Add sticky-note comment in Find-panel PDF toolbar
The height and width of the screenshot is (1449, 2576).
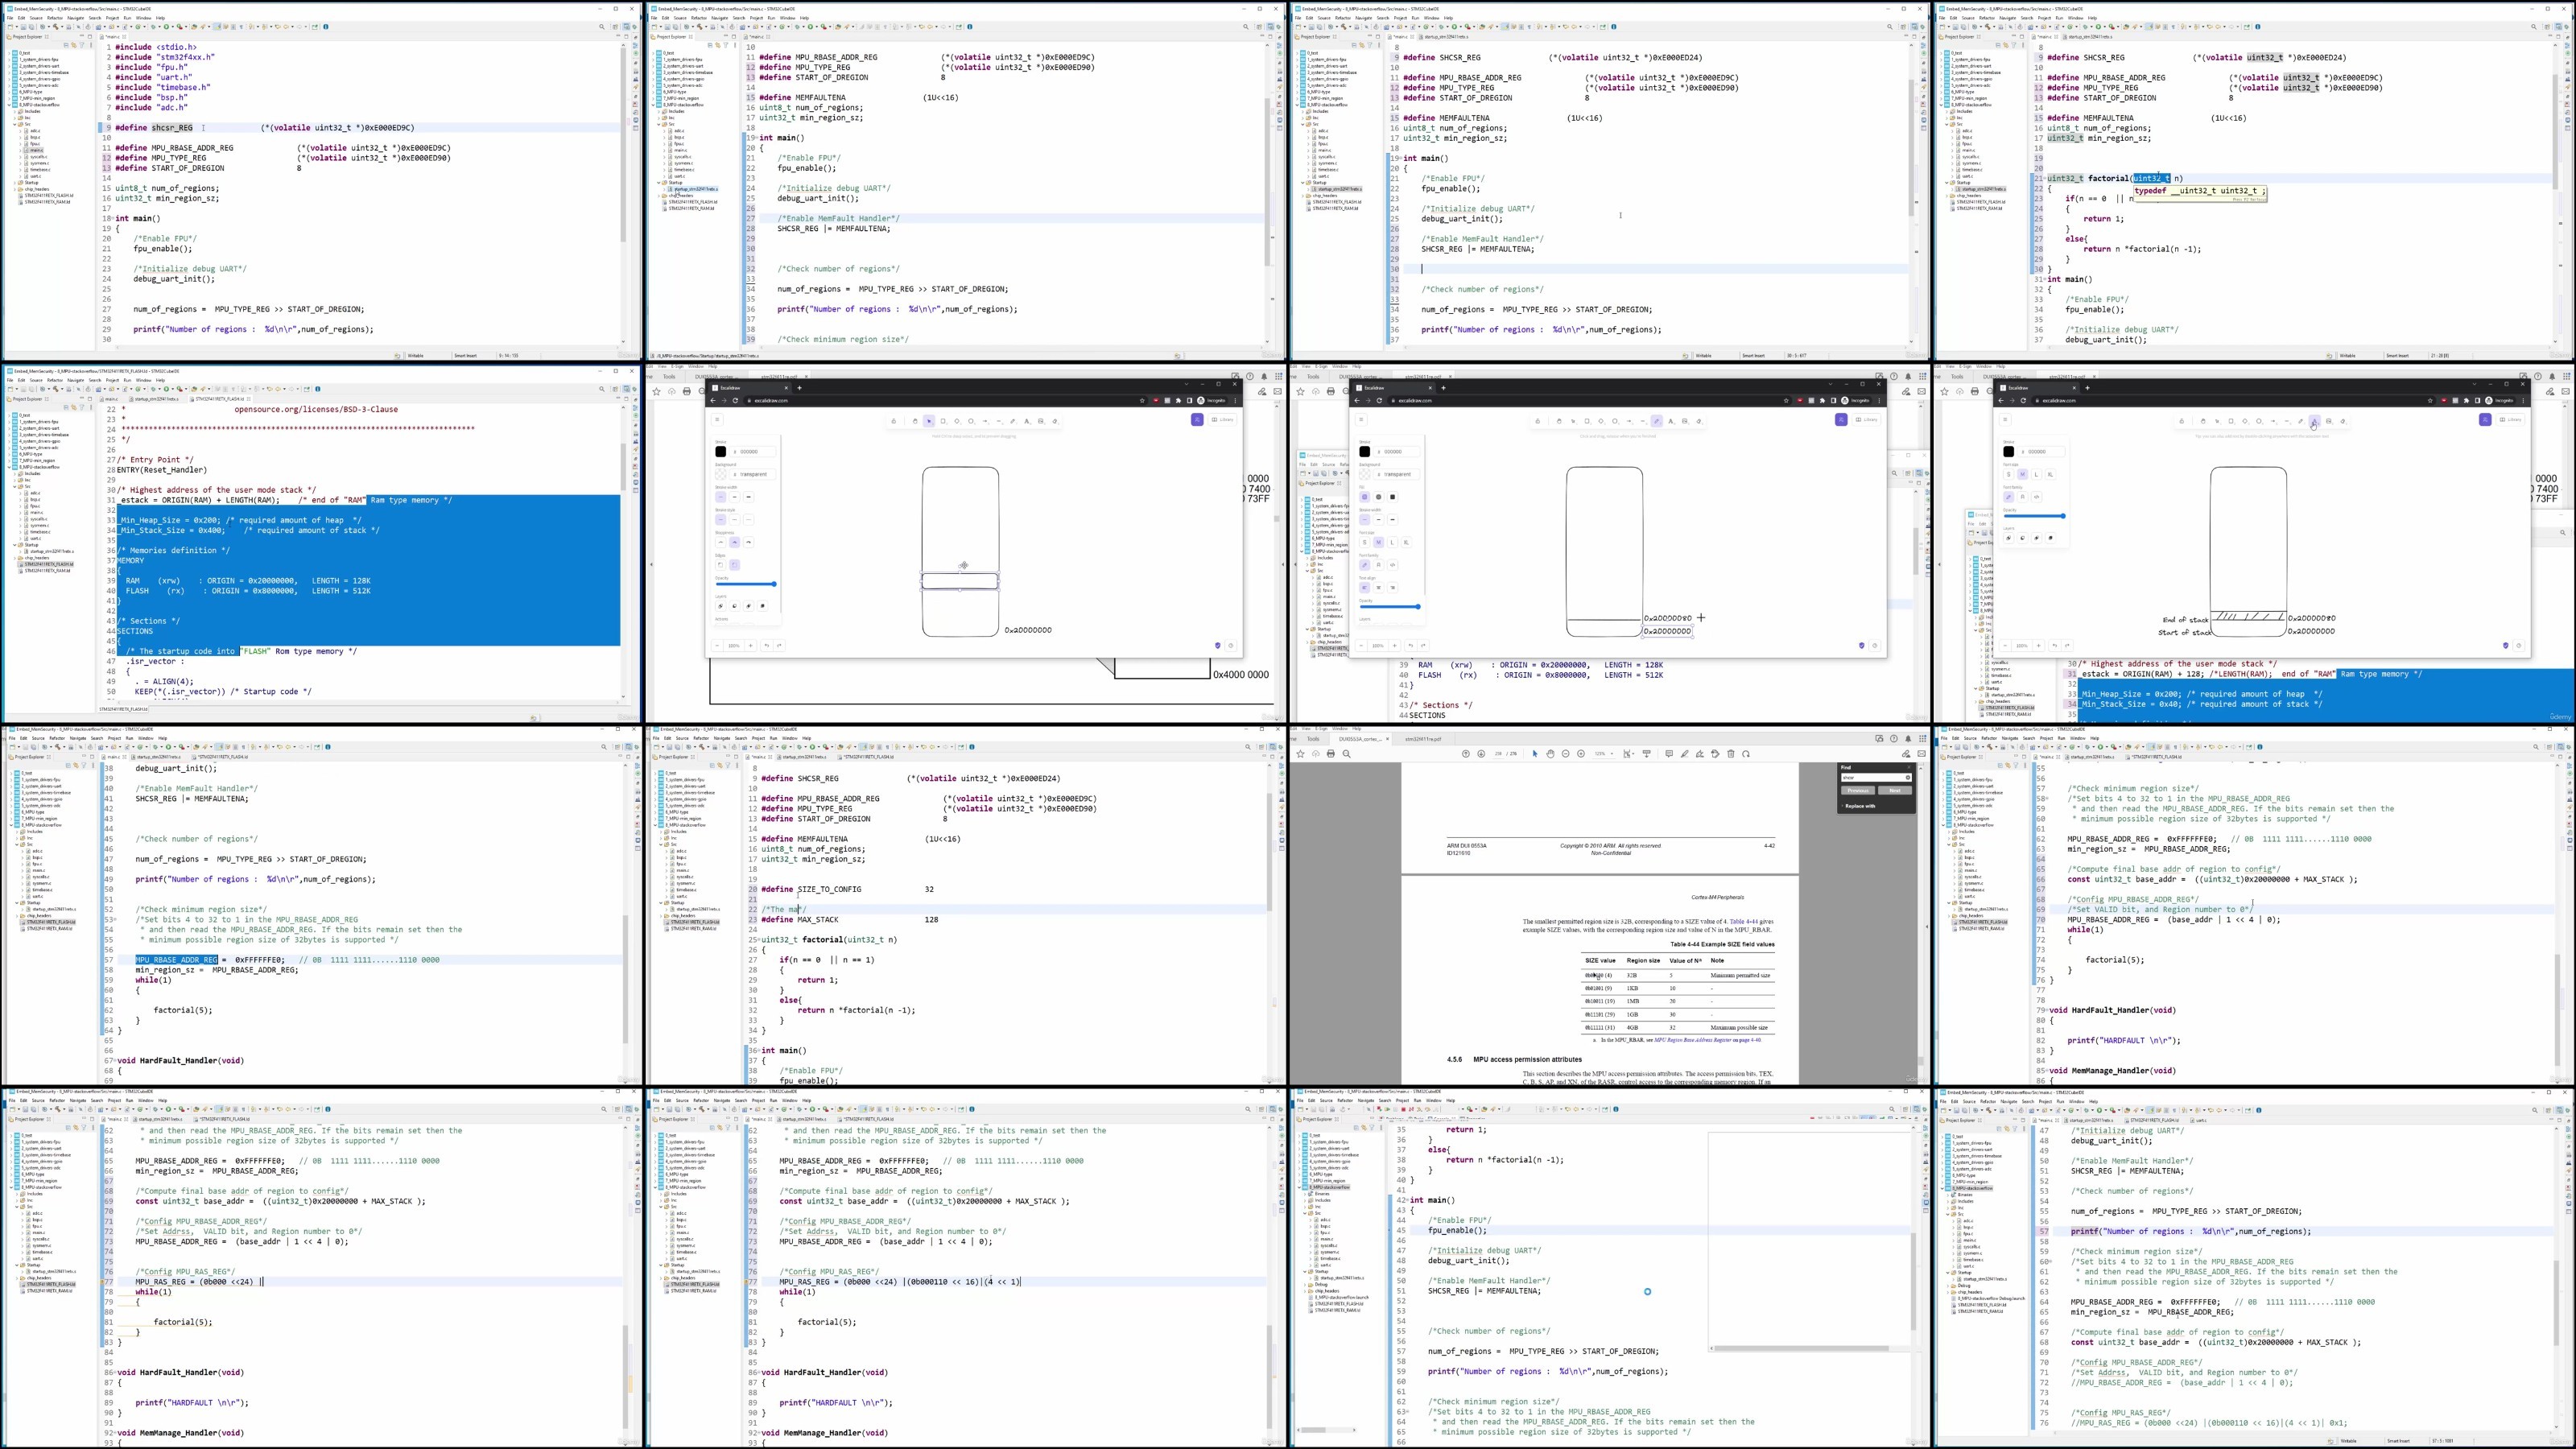point(1669,754)
